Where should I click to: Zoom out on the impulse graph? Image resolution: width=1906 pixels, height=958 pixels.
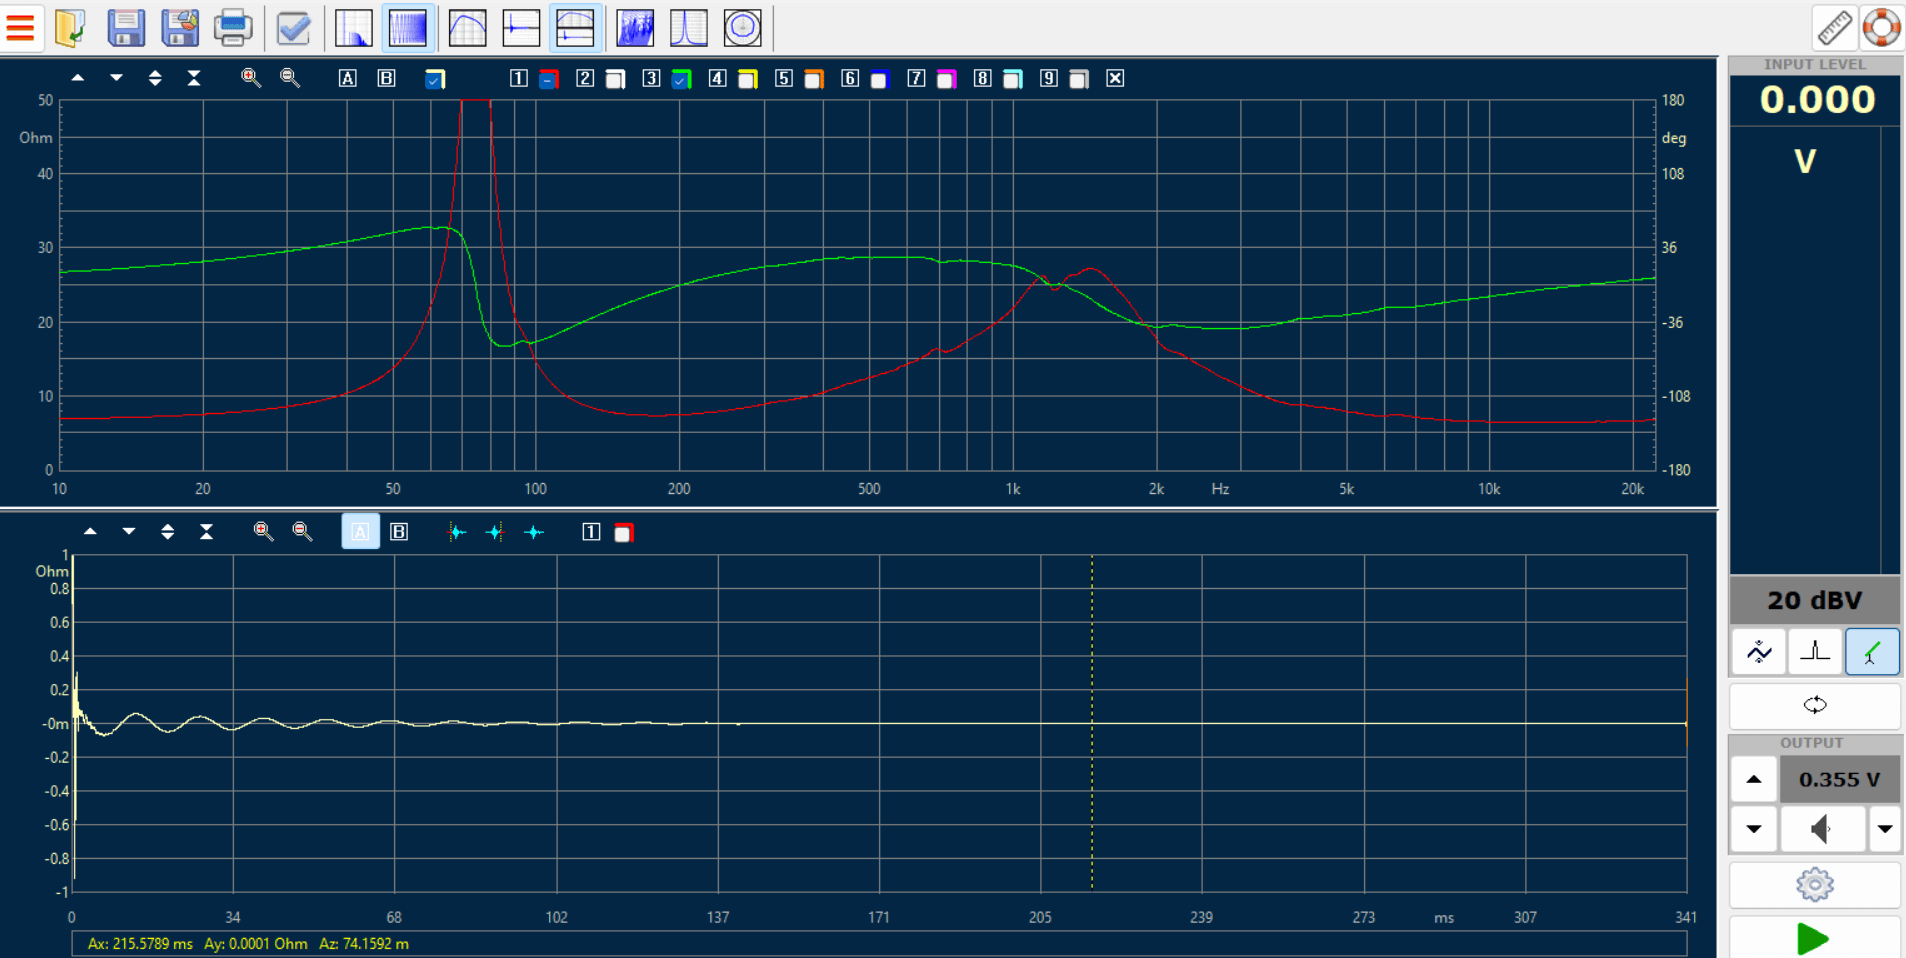[x=302, y=532]
